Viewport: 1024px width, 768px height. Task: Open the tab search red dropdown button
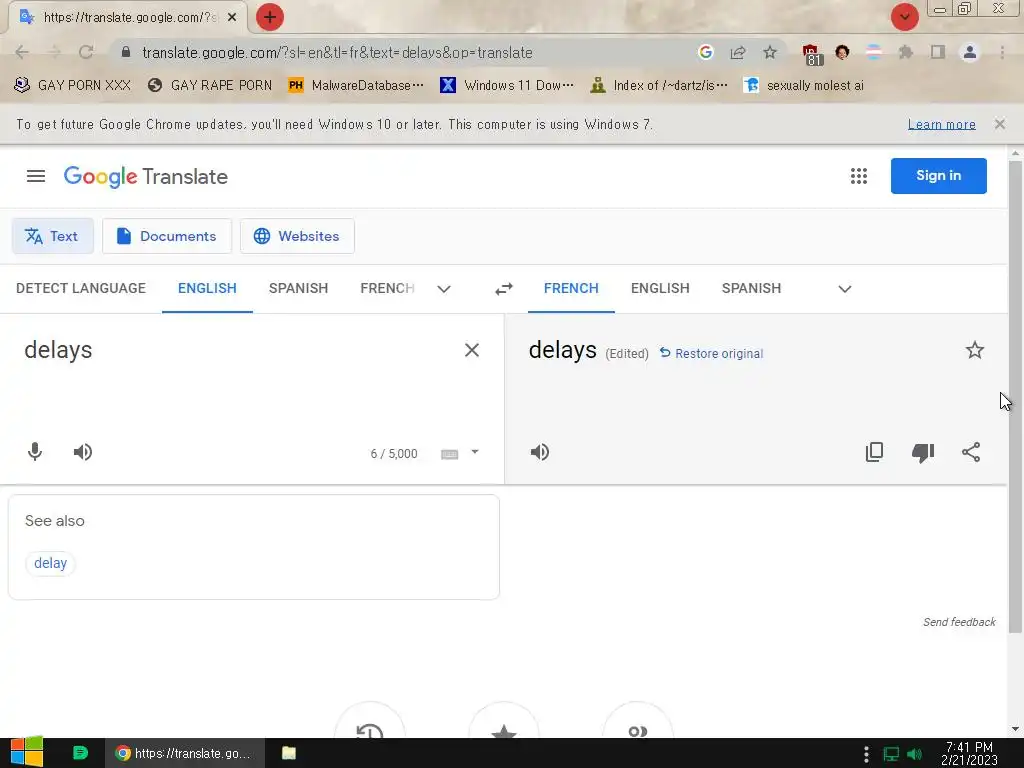coord(904,17)
